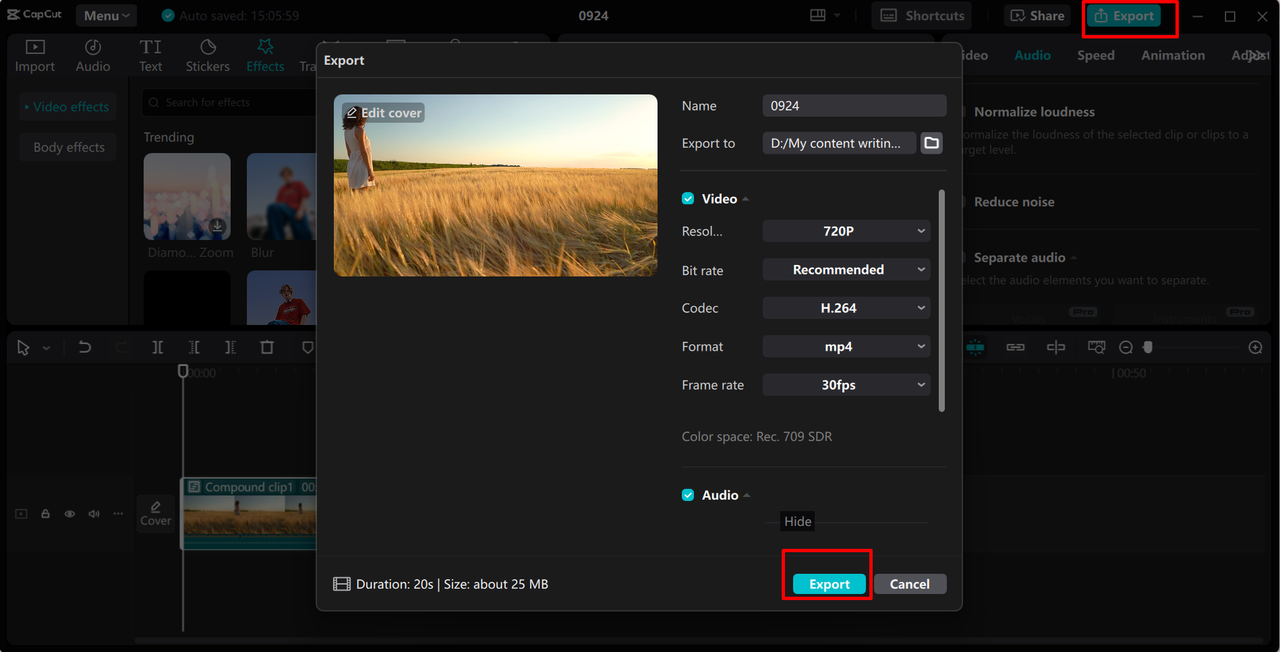
Task: Switch to the Import tab
Action: [35, 56]
